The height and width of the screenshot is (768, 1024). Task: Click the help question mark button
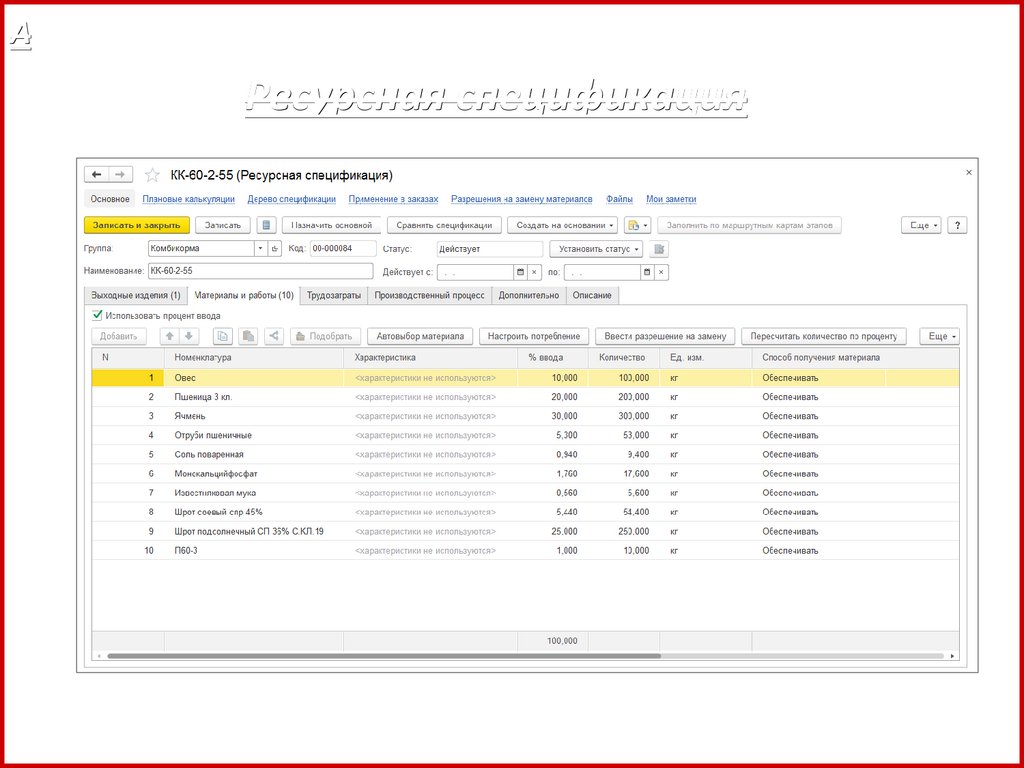957,226
